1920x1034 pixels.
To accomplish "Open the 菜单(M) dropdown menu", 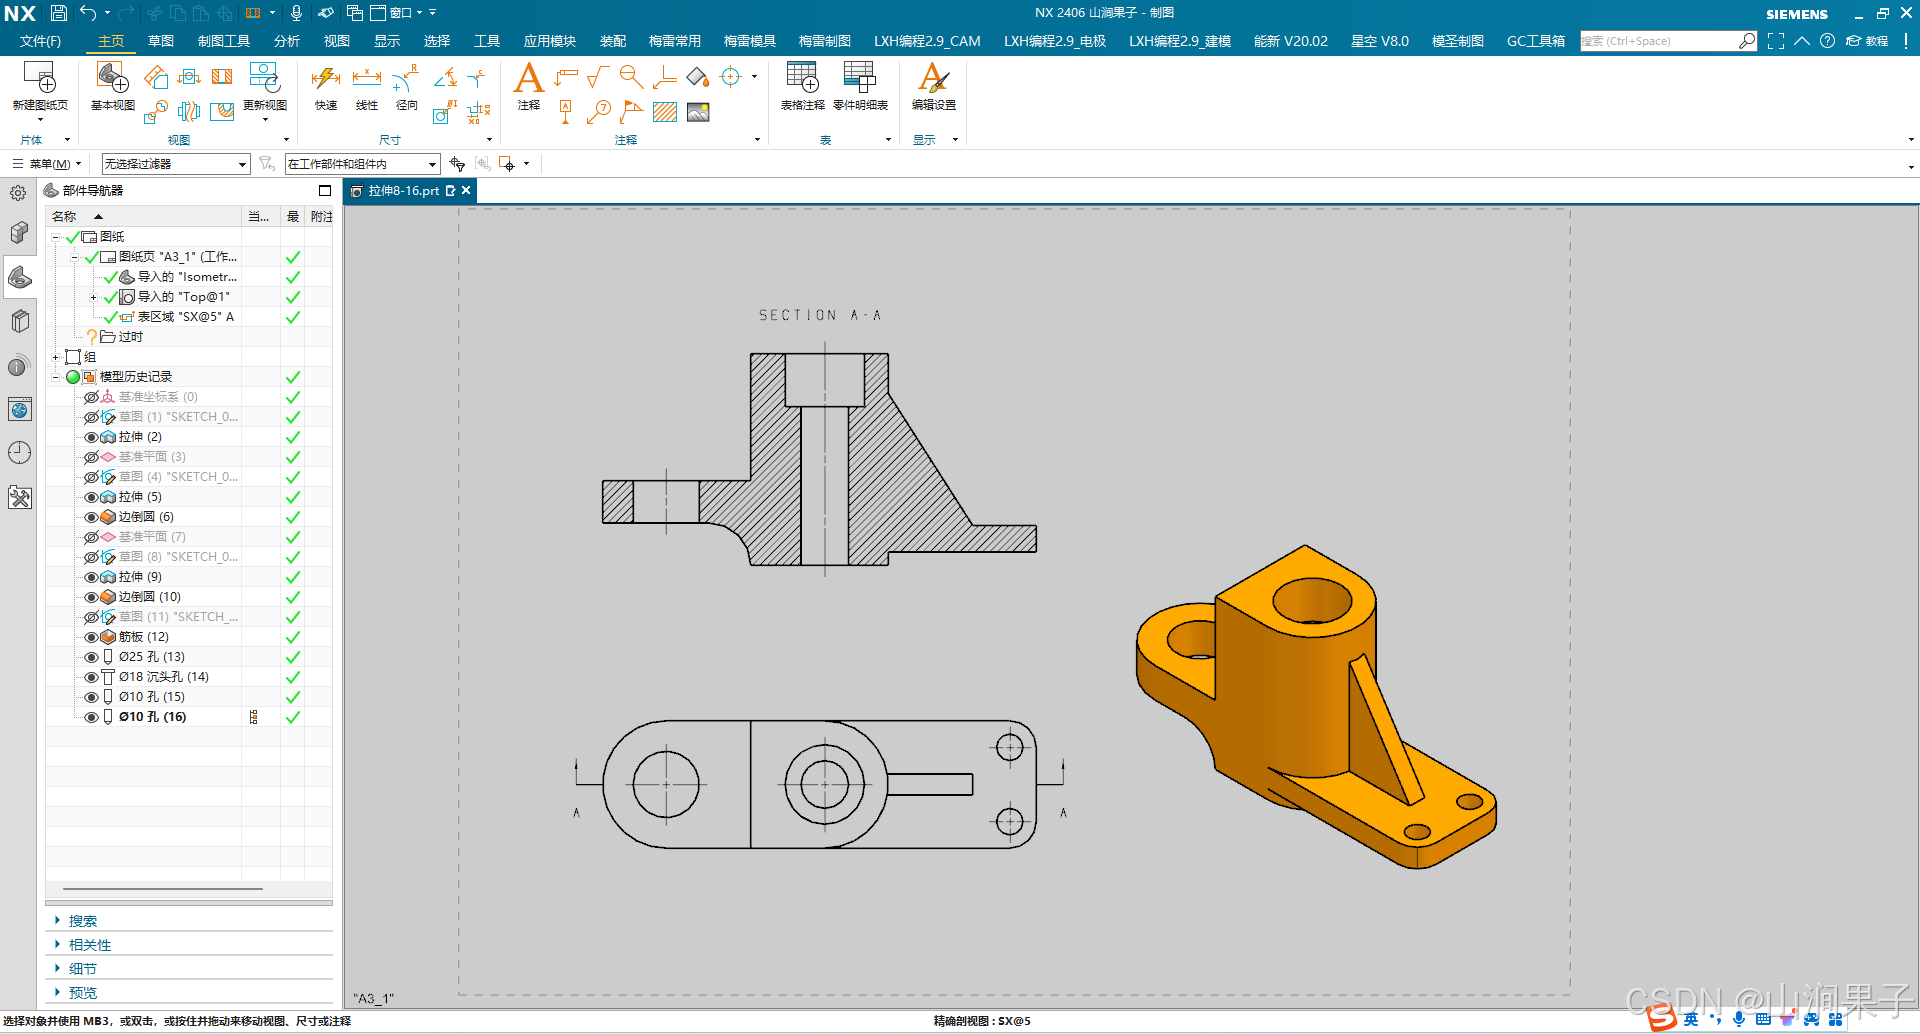I will coord(47,164).
